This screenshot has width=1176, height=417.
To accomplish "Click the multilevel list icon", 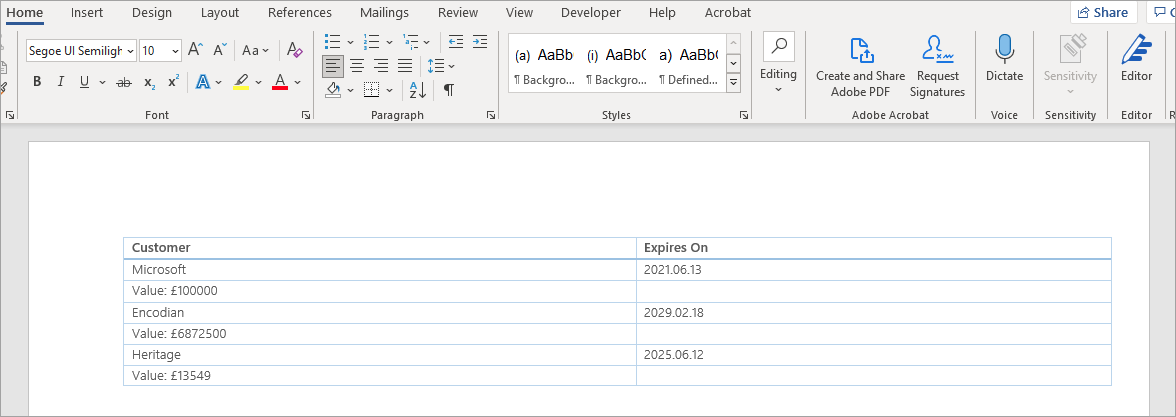I will [411, 41].
